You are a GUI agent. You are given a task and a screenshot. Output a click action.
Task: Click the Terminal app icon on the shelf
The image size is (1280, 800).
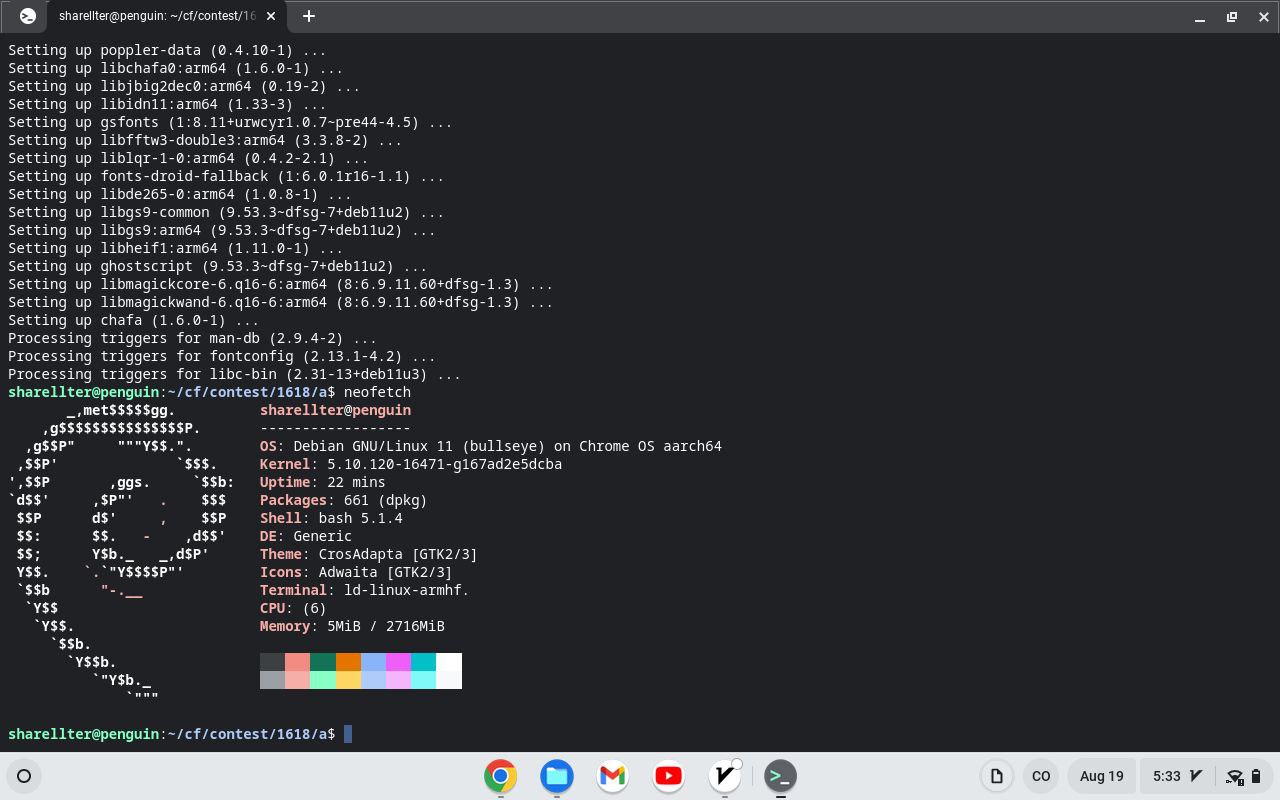(781, 776)
